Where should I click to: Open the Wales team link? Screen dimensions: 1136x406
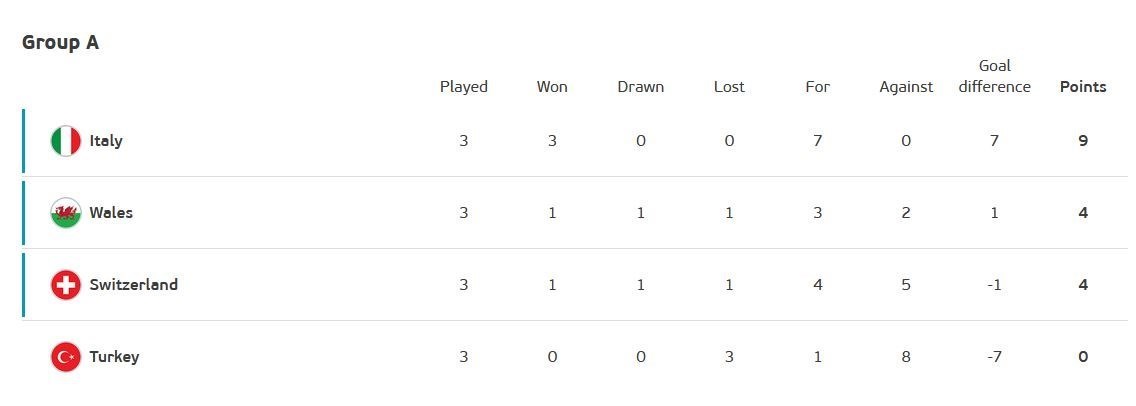pos(111,213)
